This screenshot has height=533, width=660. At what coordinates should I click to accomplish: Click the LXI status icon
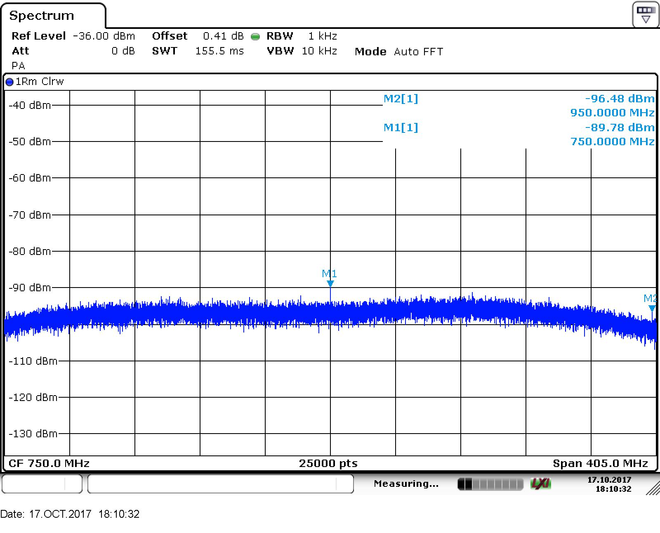tap(540, 484)
